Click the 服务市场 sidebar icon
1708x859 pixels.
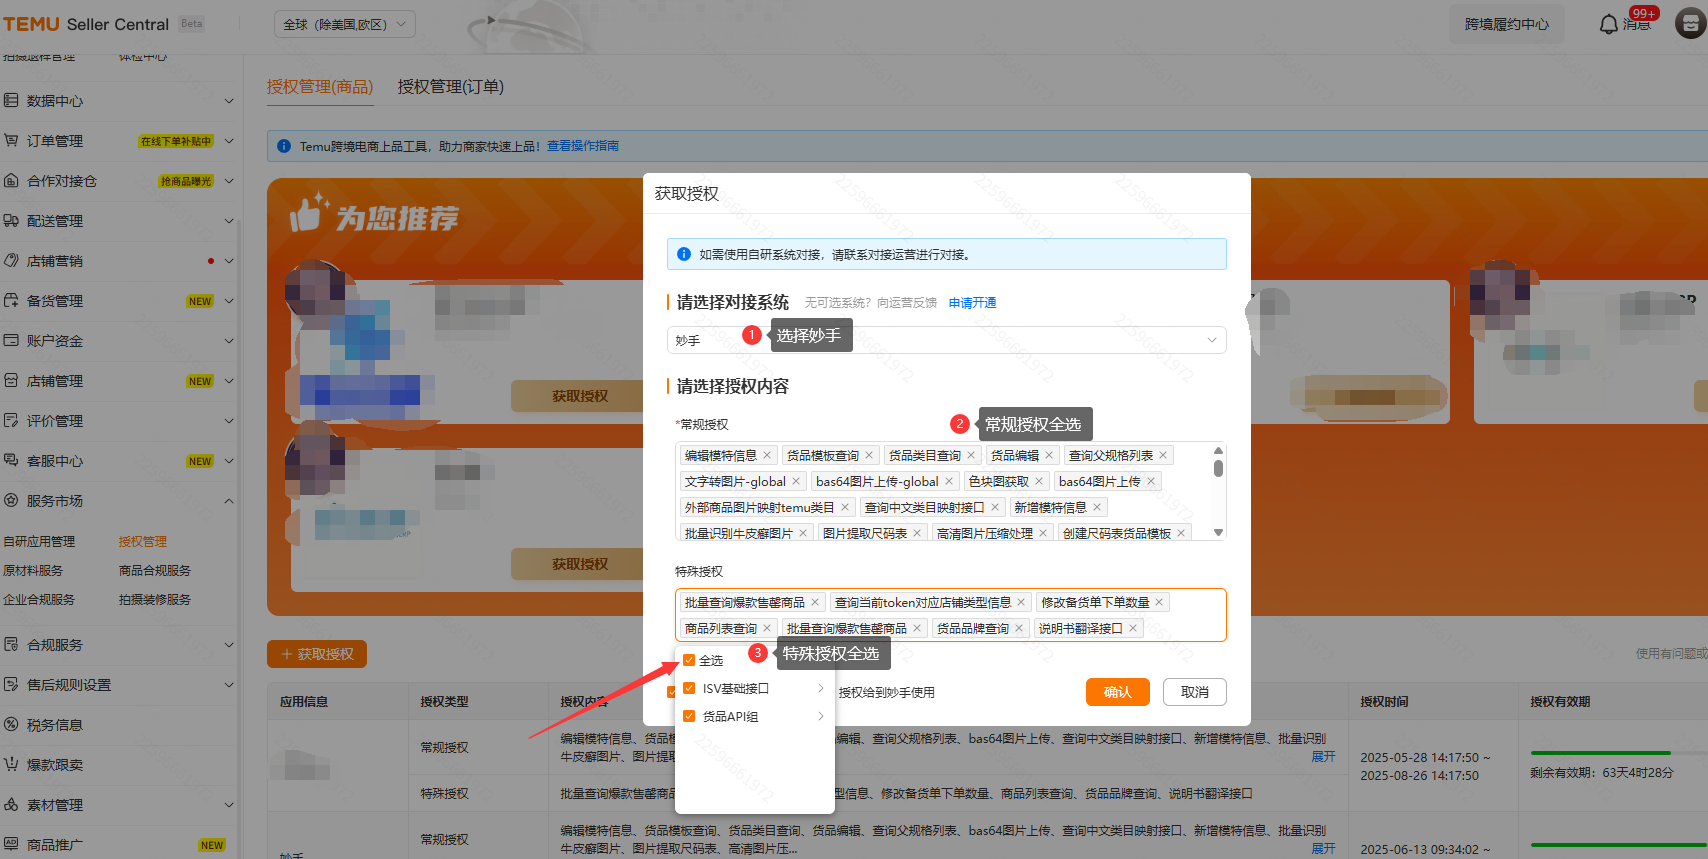[x=11, y=501]
